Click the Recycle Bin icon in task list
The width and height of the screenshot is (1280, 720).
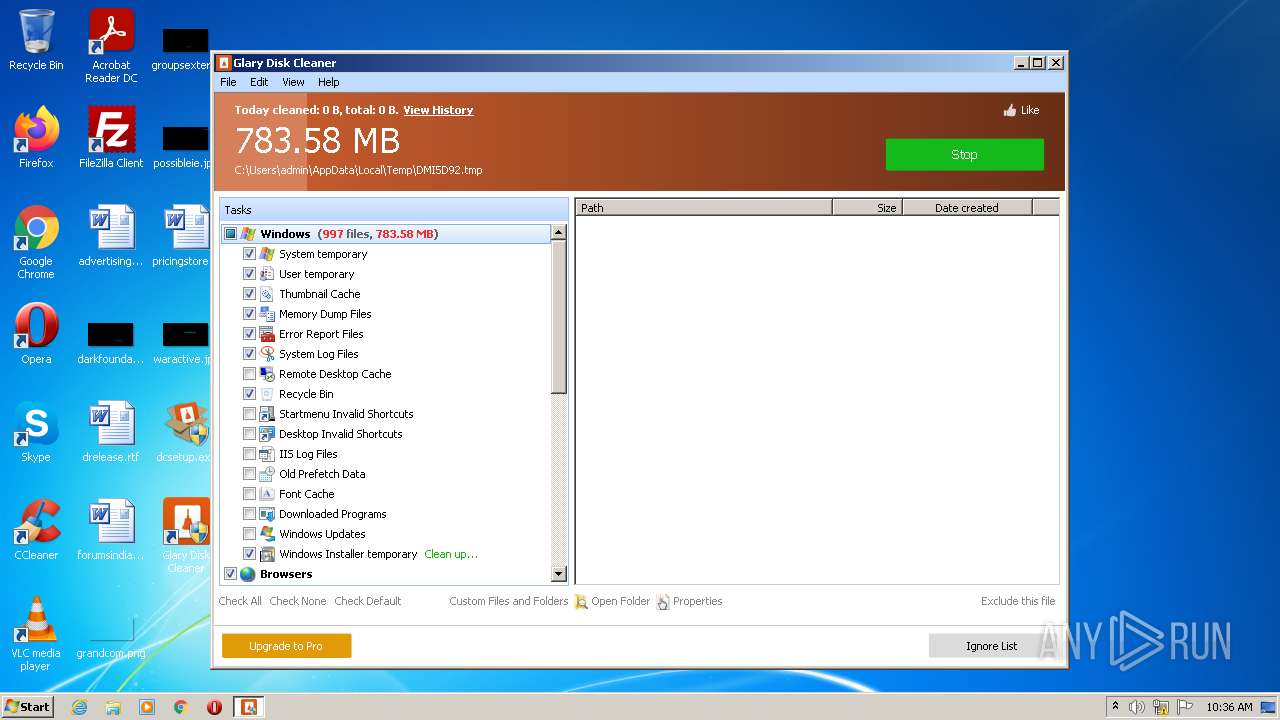(x=267, y=394)
